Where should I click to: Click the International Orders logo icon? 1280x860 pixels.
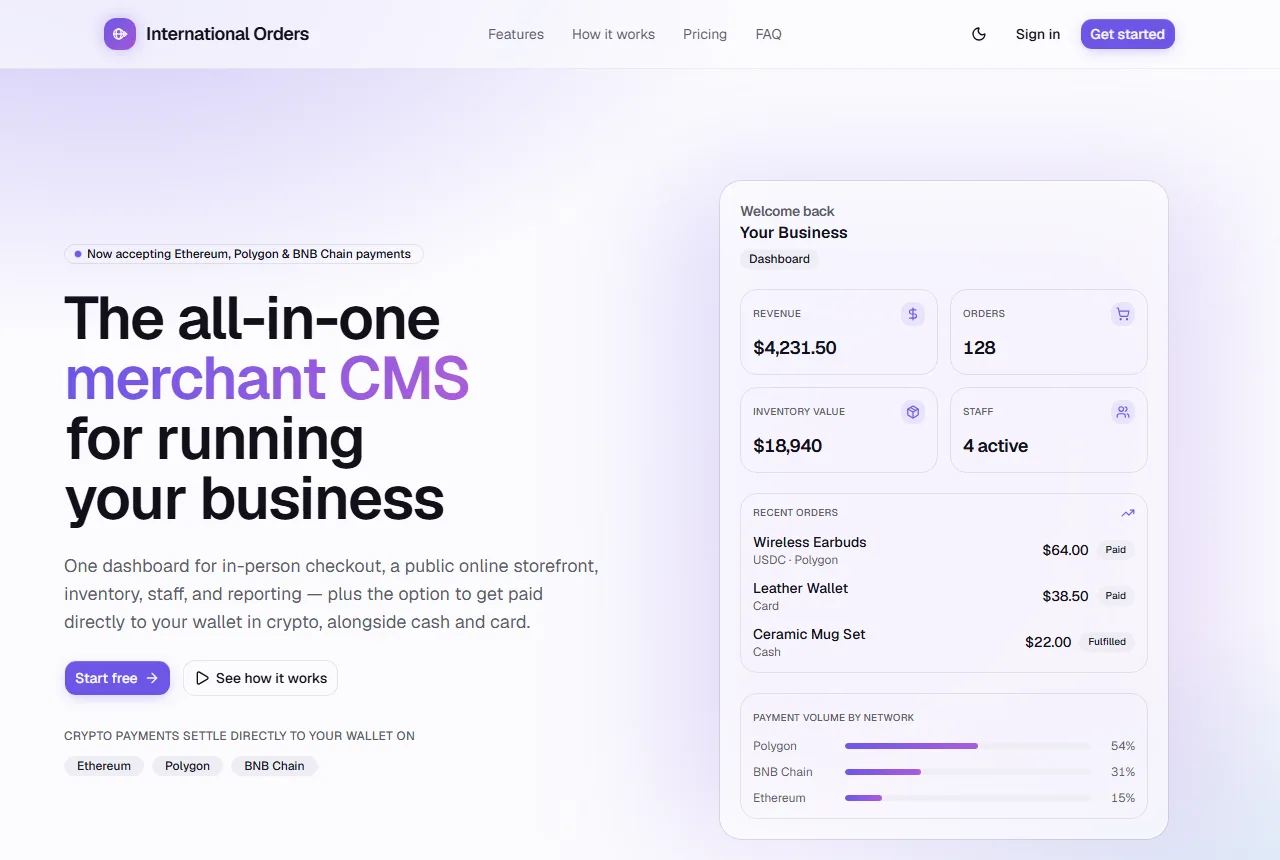tap(120, 34)
